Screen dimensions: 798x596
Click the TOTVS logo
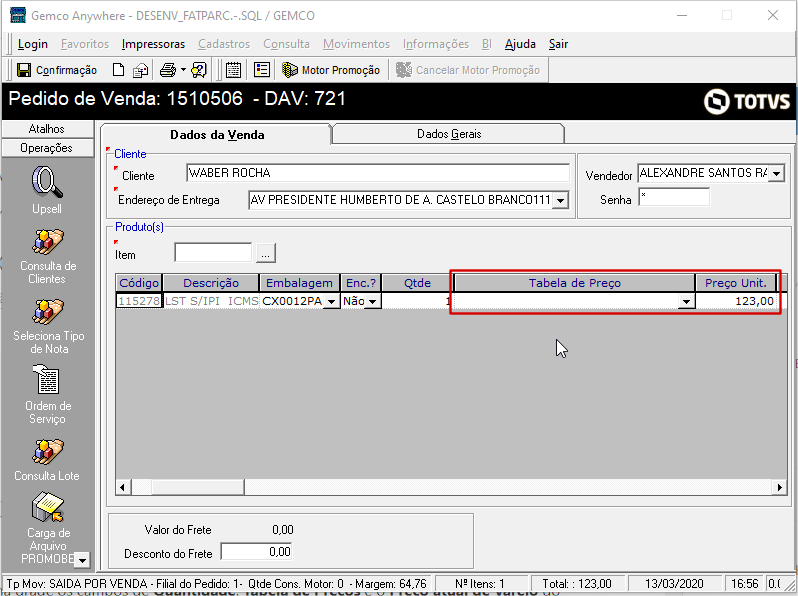747,101
